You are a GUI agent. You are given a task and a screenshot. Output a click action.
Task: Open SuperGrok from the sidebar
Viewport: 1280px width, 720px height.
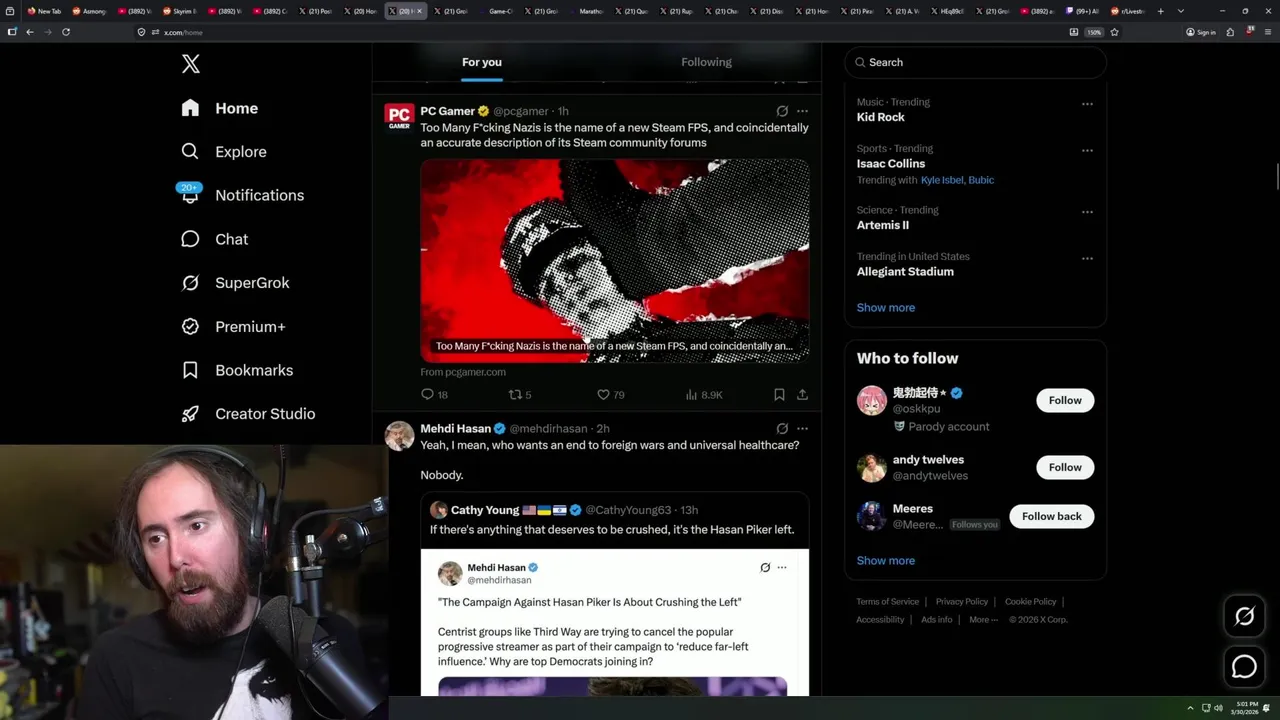(x=235, y=283)
